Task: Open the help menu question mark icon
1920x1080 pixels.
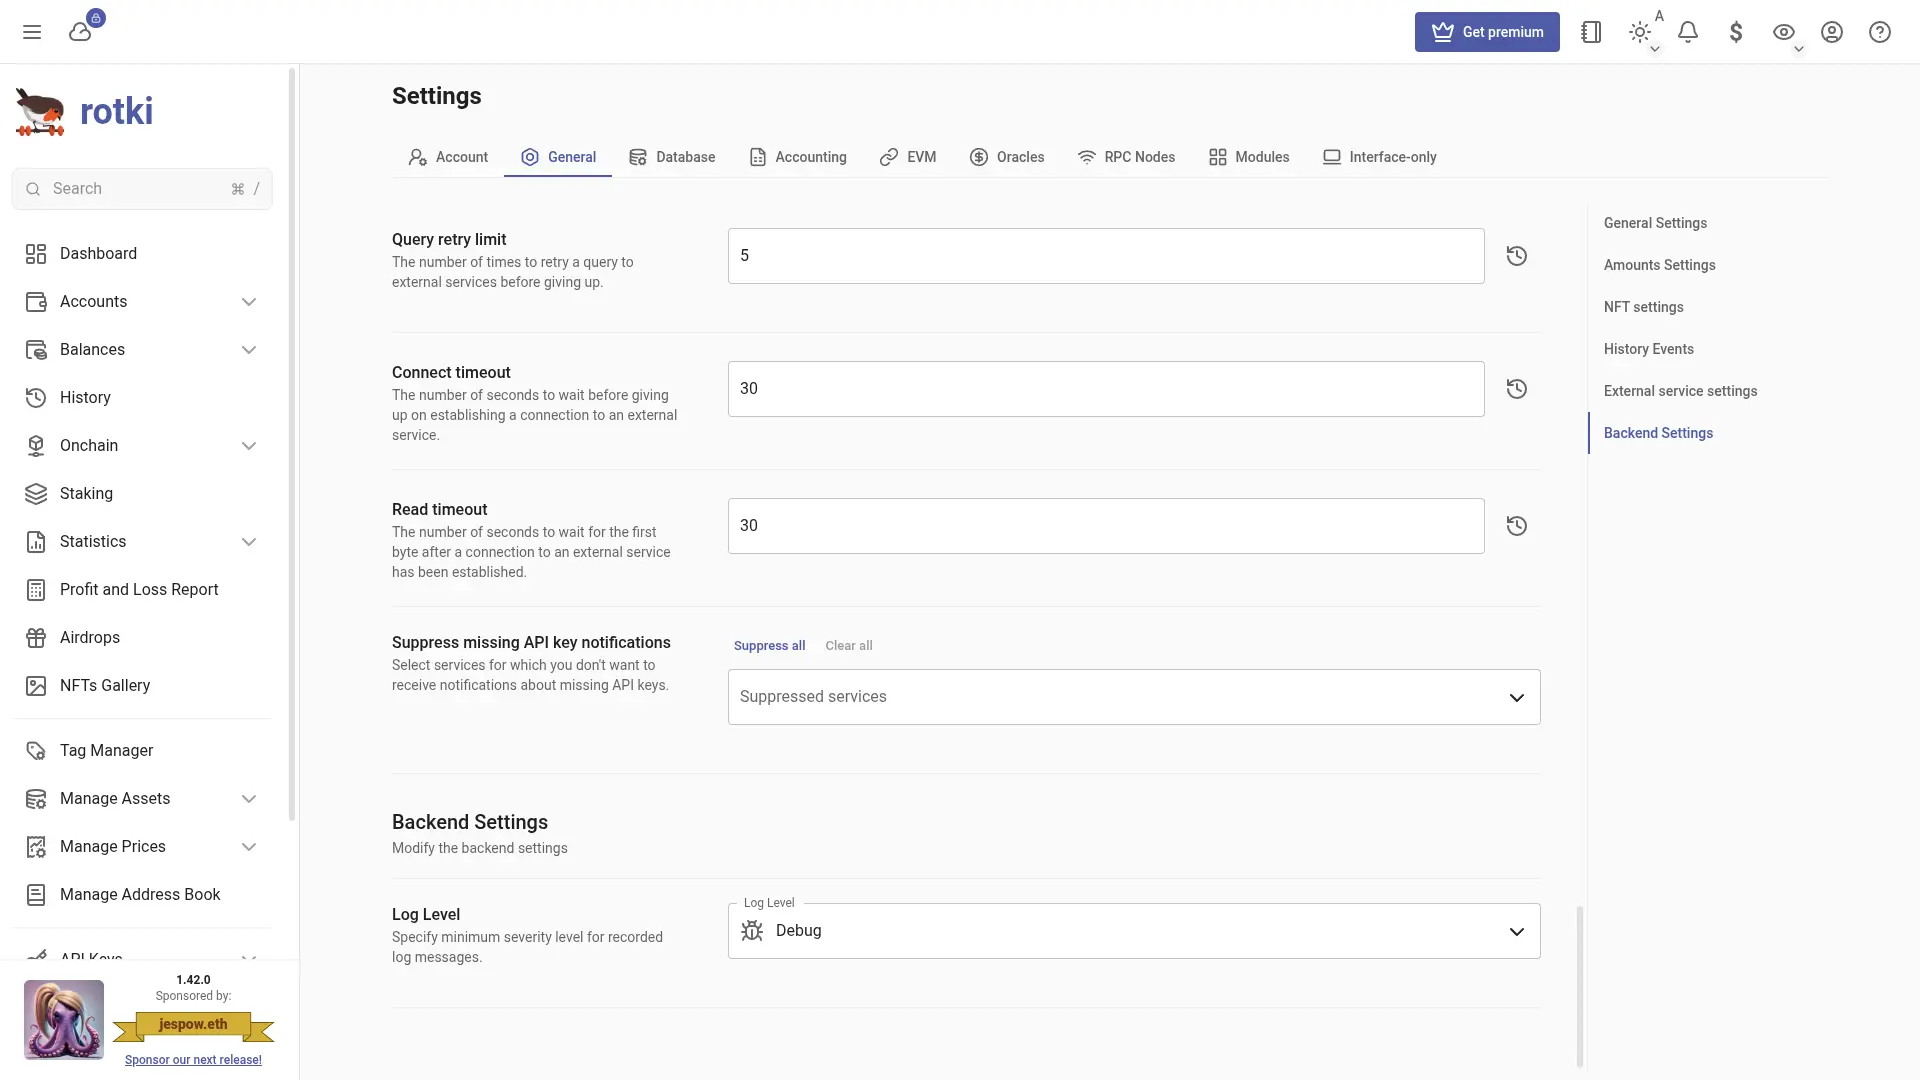Action: pyautogui.click(x=1880, y=32)
